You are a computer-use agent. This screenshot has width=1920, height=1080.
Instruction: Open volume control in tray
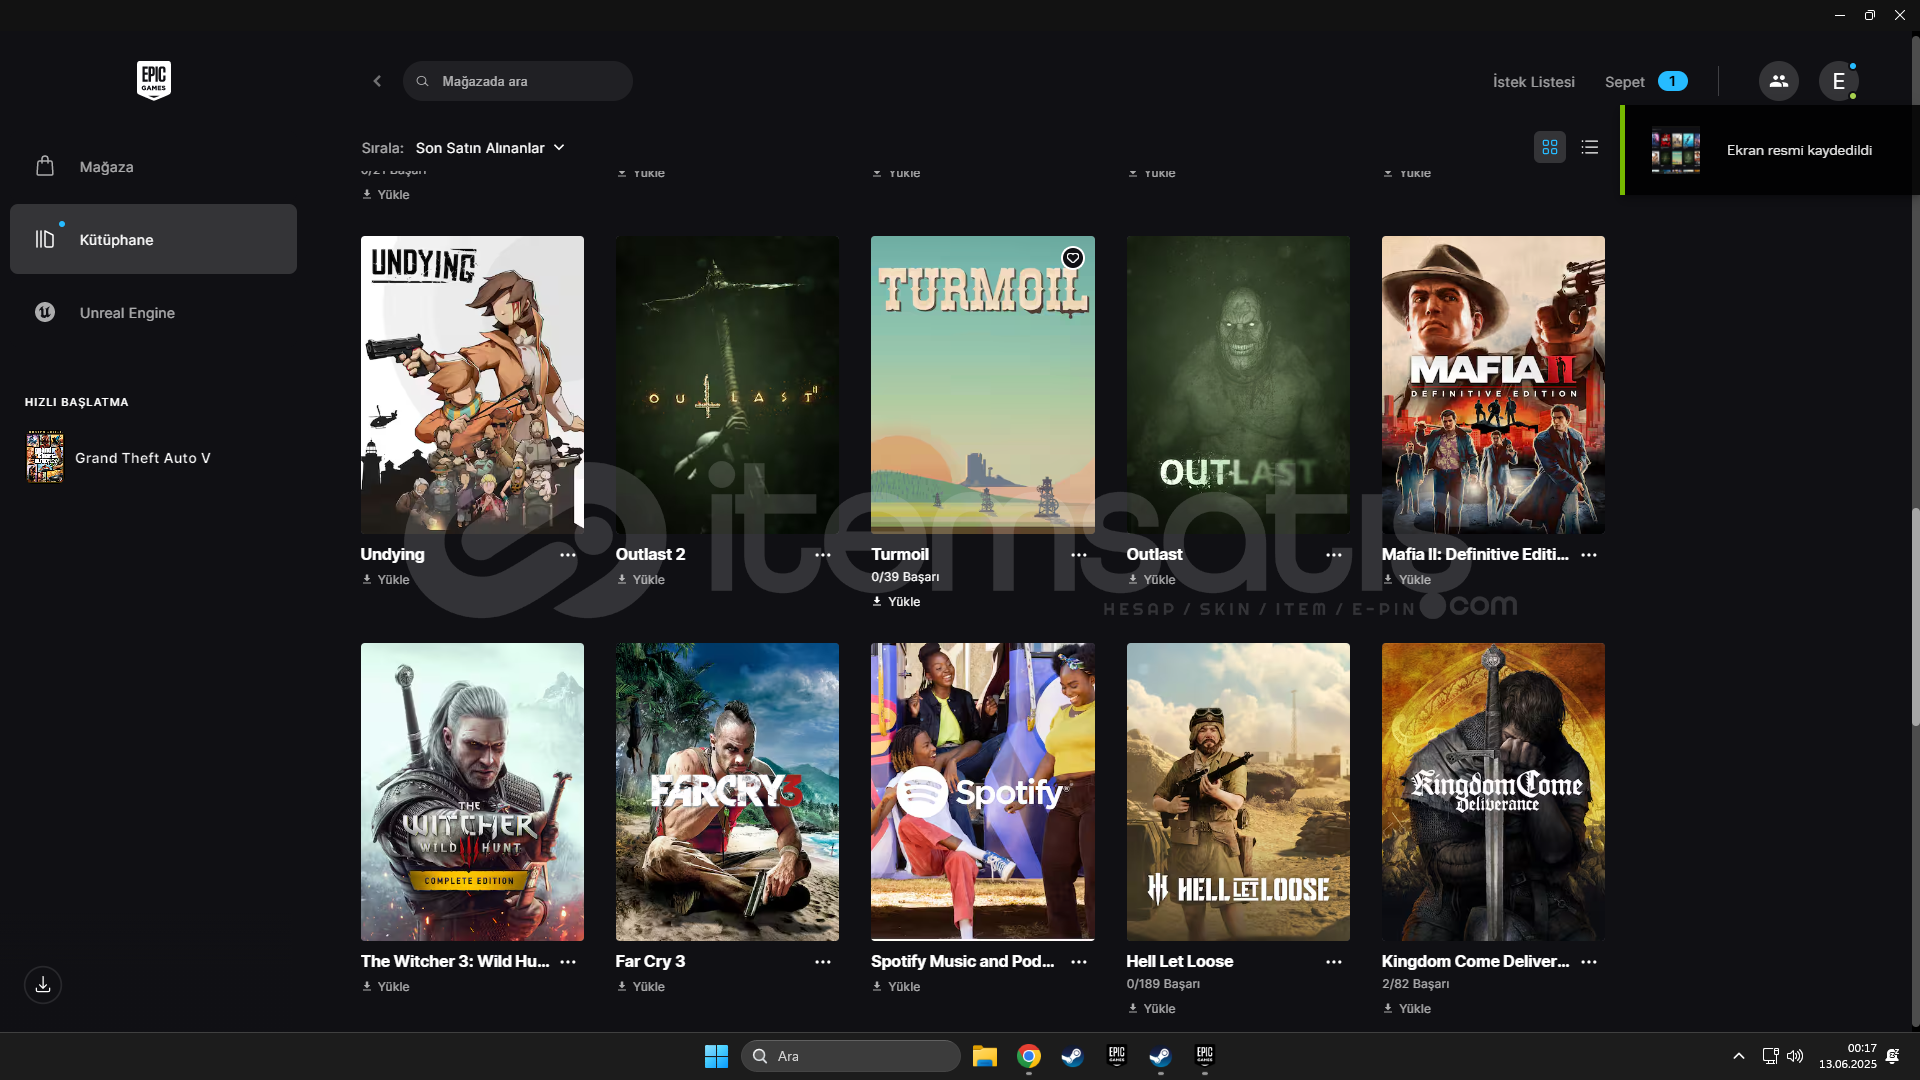(1795, 1056)
